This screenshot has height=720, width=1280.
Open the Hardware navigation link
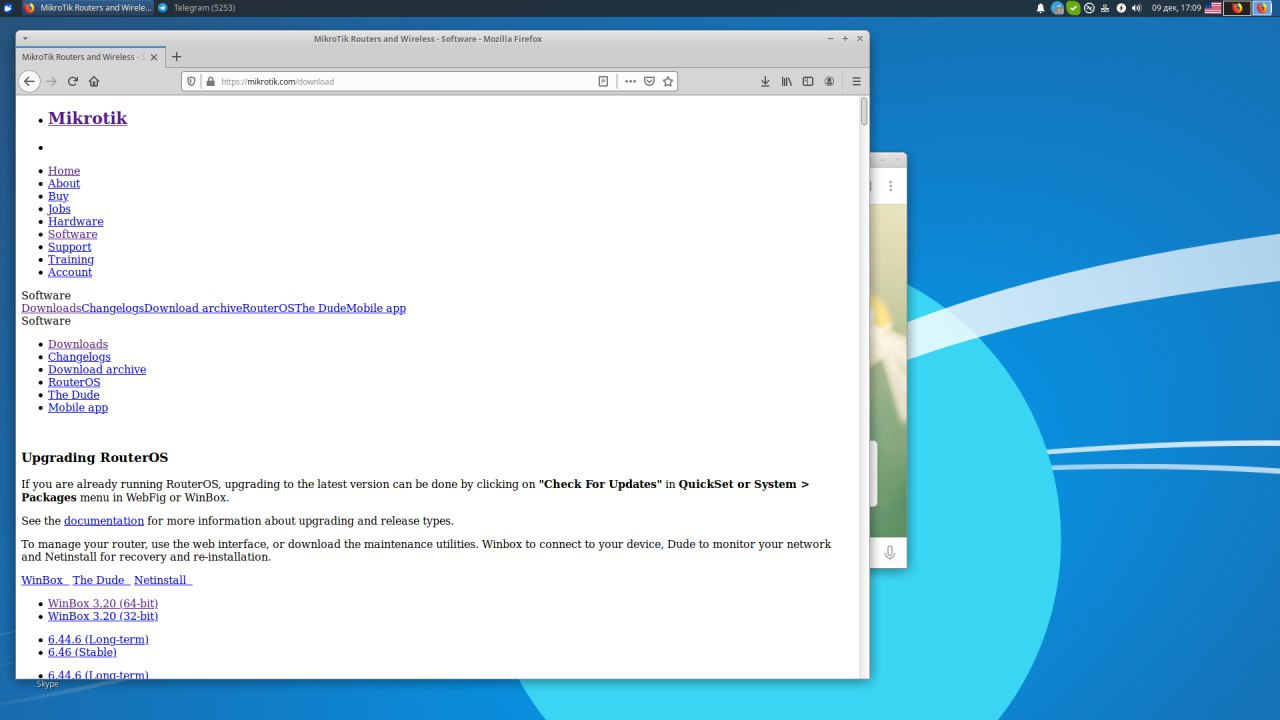pyautogui.click(x=75, y=222)
